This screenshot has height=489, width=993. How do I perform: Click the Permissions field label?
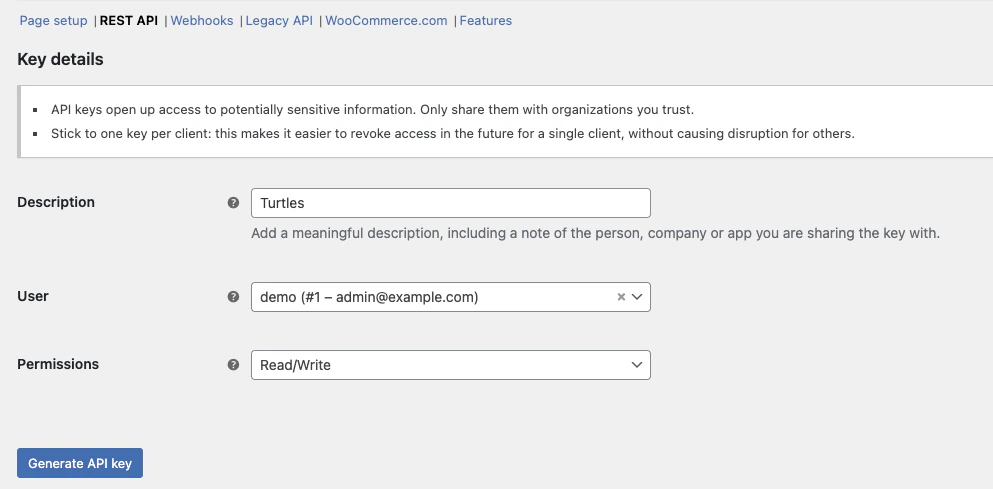pyautogui.click(x=58, y=364)
